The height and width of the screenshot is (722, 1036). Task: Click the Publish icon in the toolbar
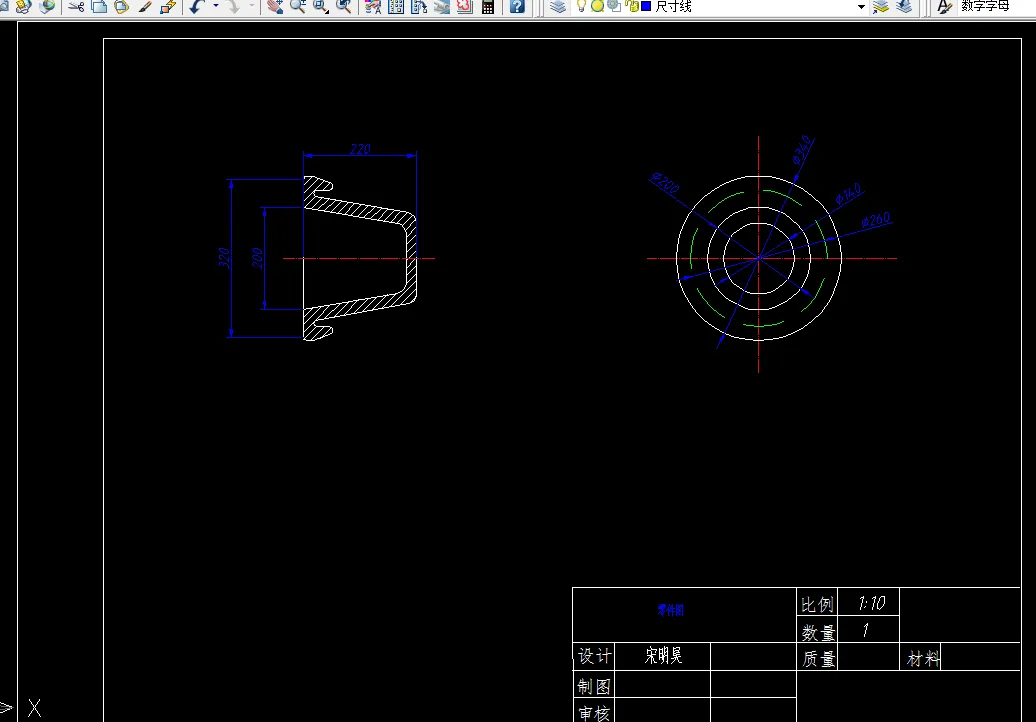click(24, 7)
